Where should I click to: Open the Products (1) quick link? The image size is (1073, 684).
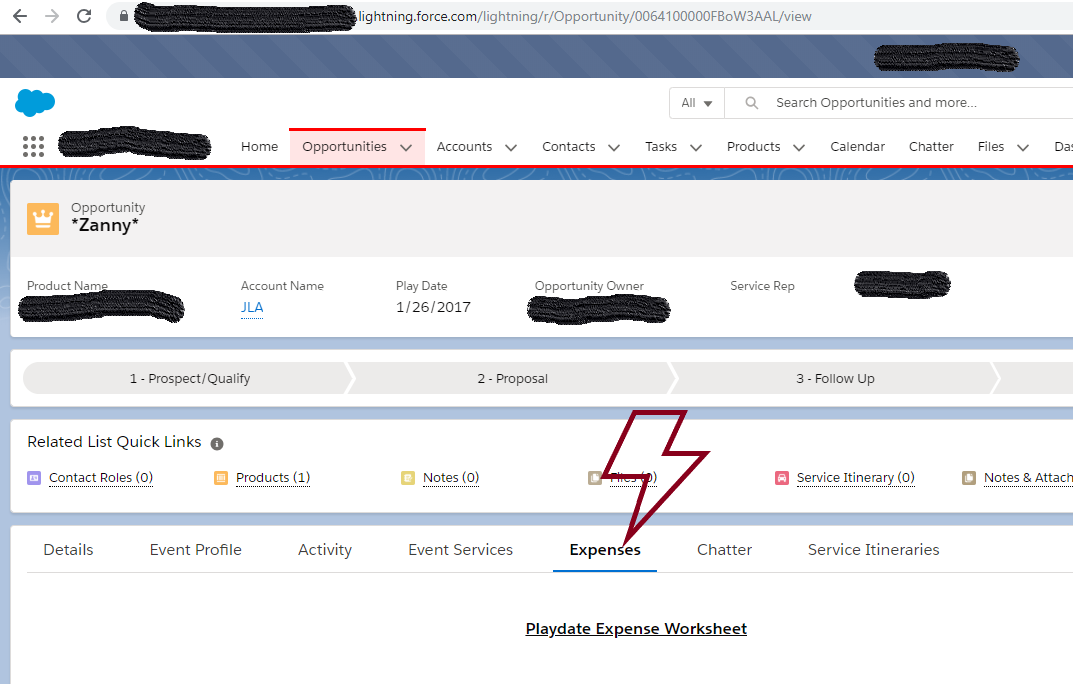tap(273, 477)
